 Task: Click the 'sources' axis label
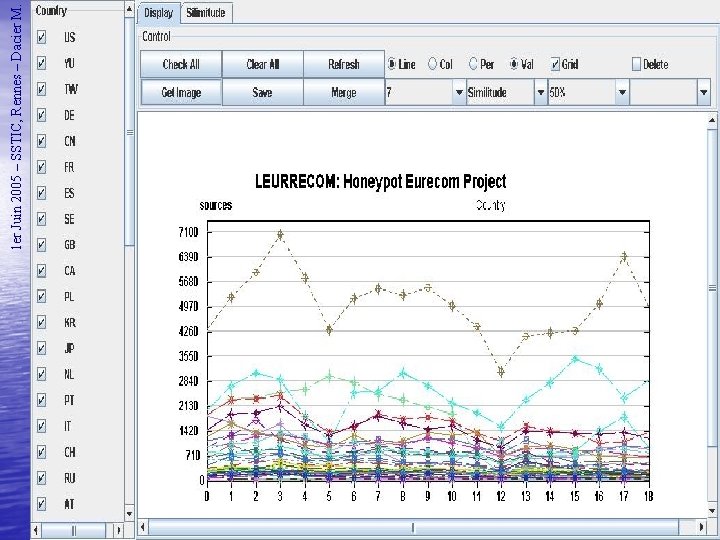[215, 205]
